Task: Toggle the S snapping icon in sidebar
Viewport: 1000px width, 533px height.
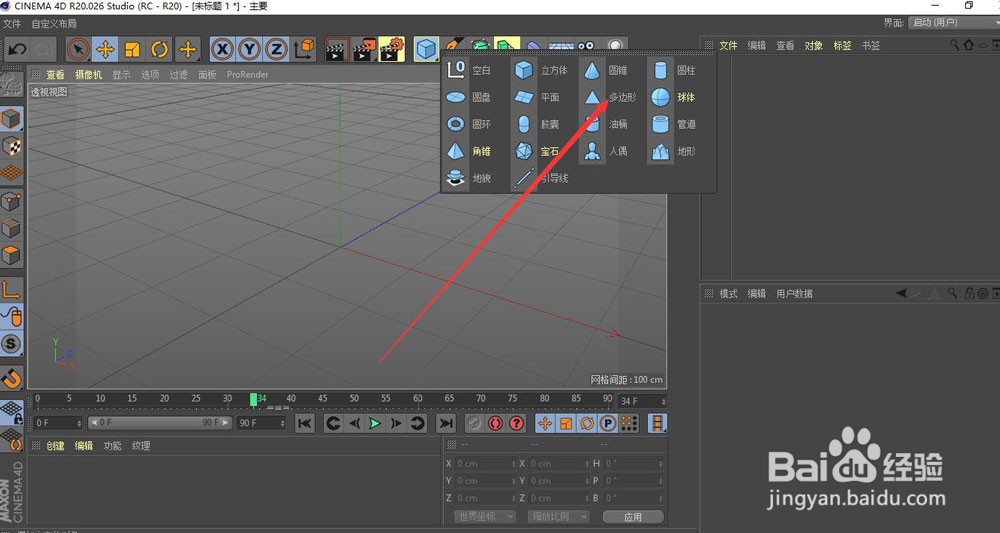Action: pos(11,344)
